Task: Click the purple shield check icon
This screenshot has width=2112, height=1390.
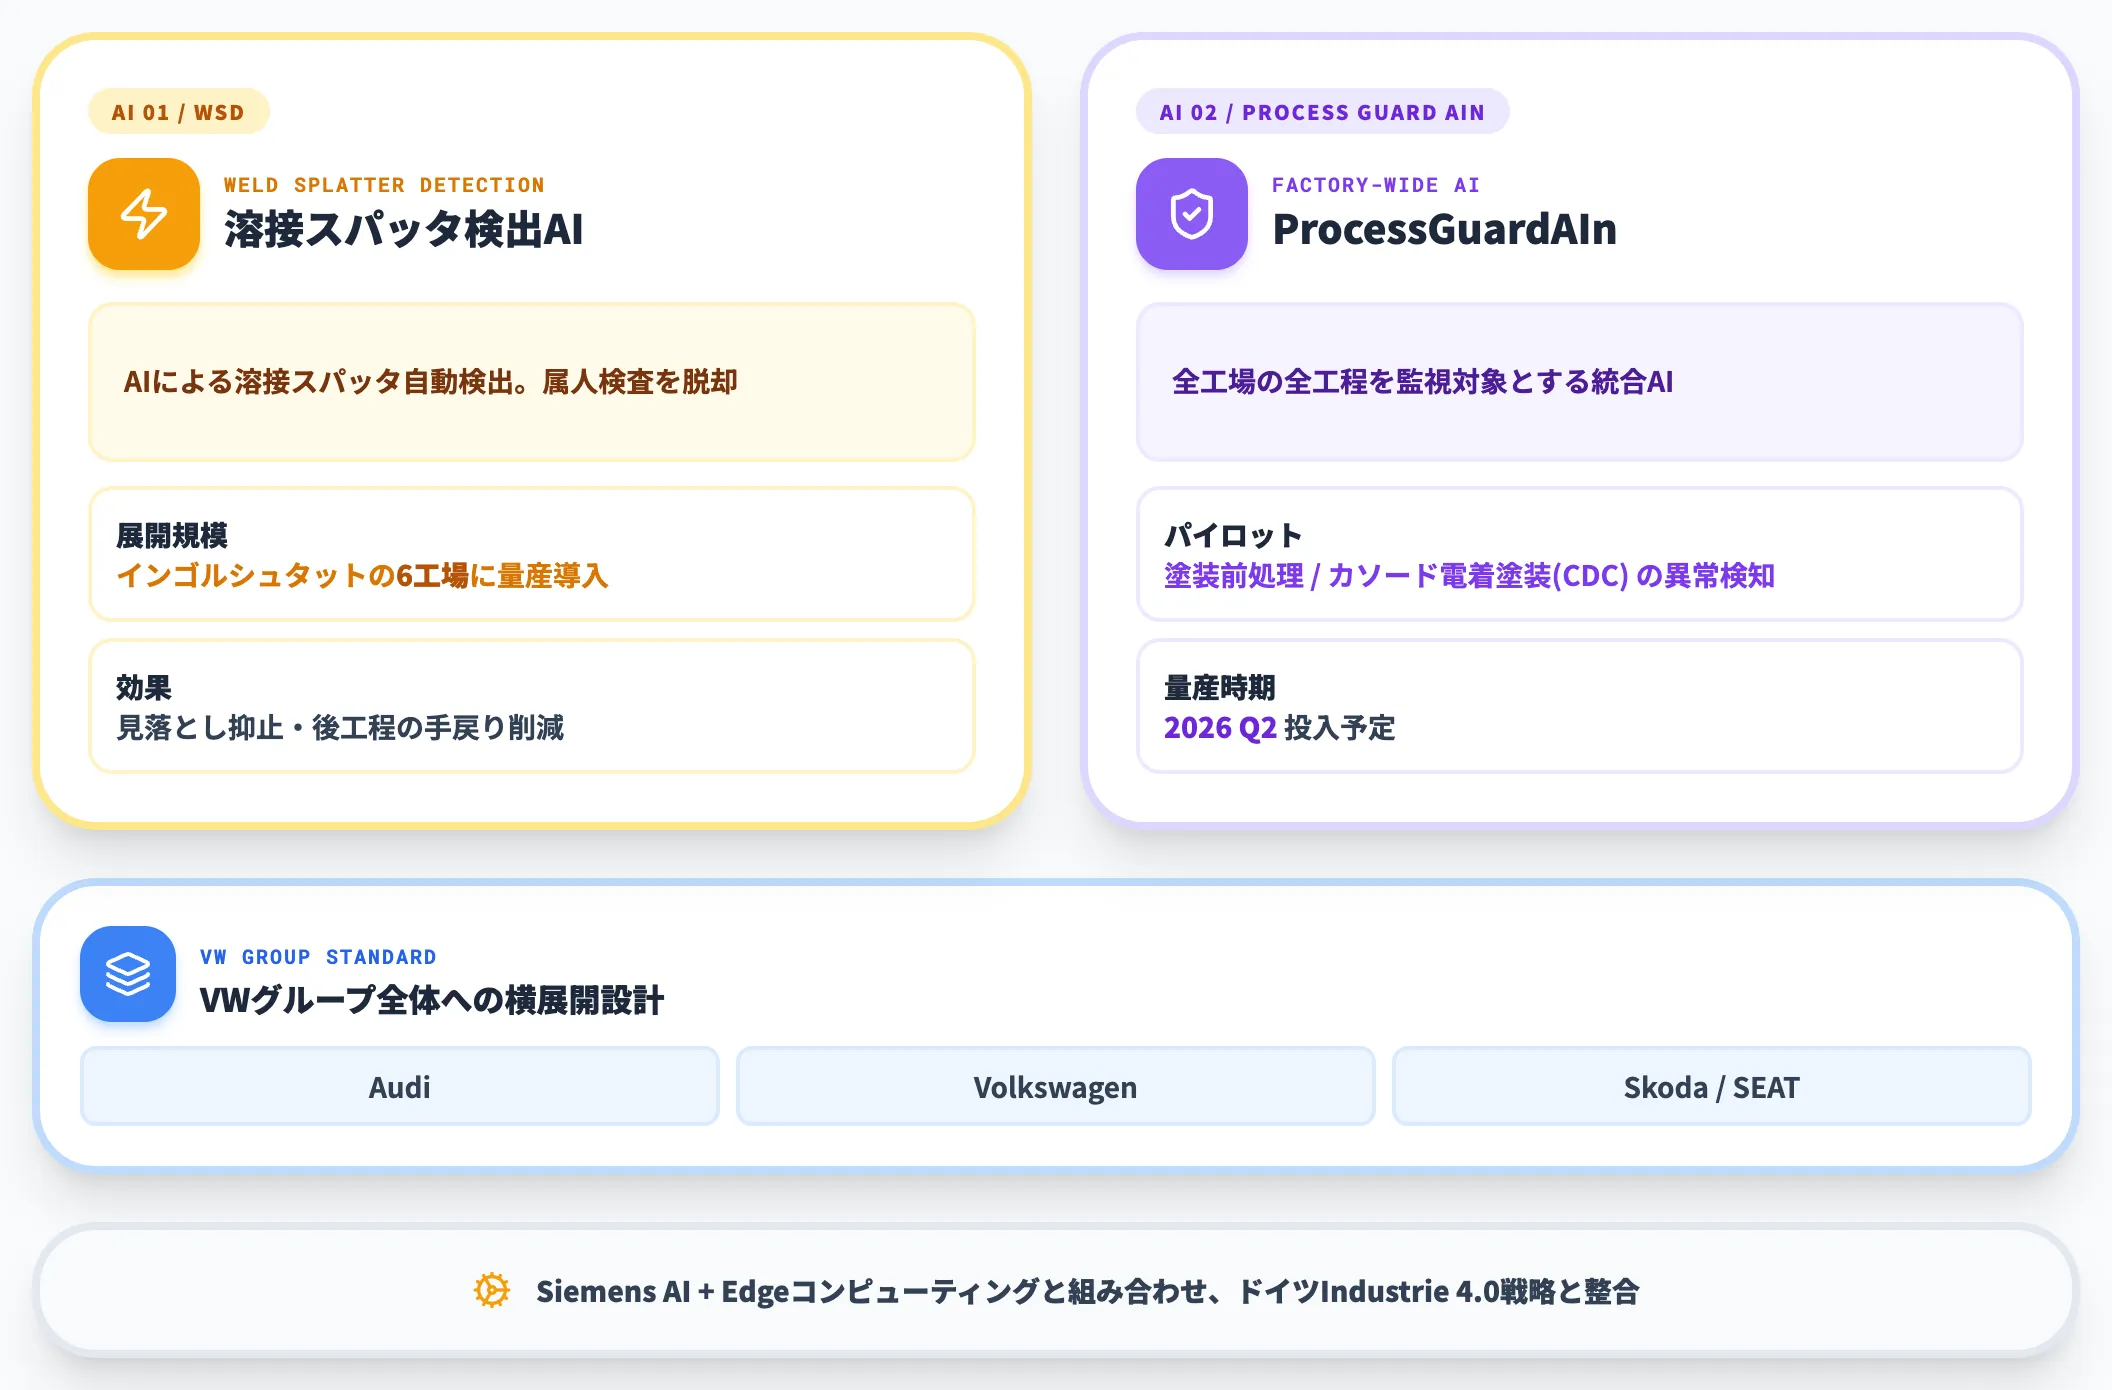Action: (1192, 214)
